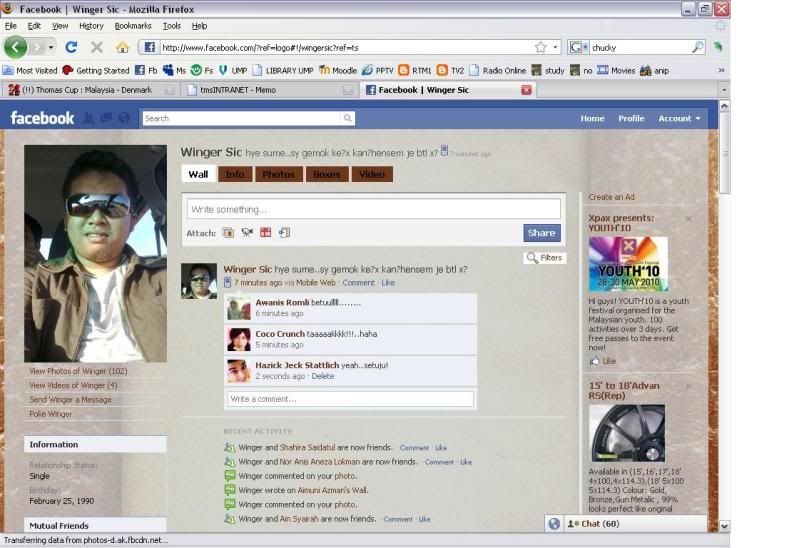Click the facebook logo
Viewport: 799px width, 548px height.
42,118
